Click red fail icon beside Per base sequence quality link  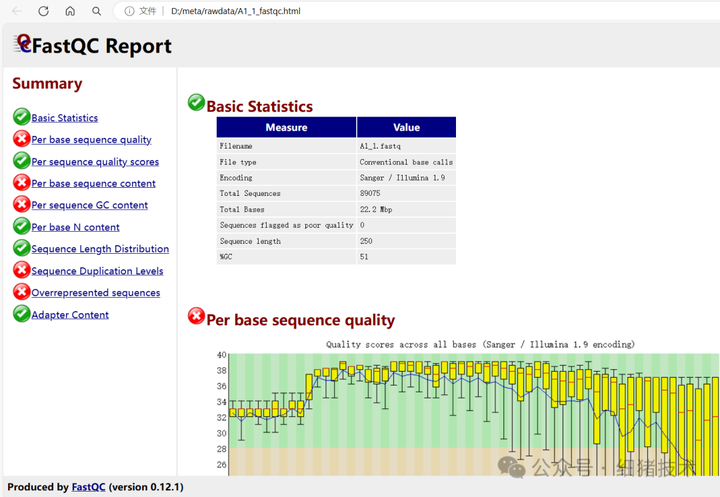(x=22, y=139)
